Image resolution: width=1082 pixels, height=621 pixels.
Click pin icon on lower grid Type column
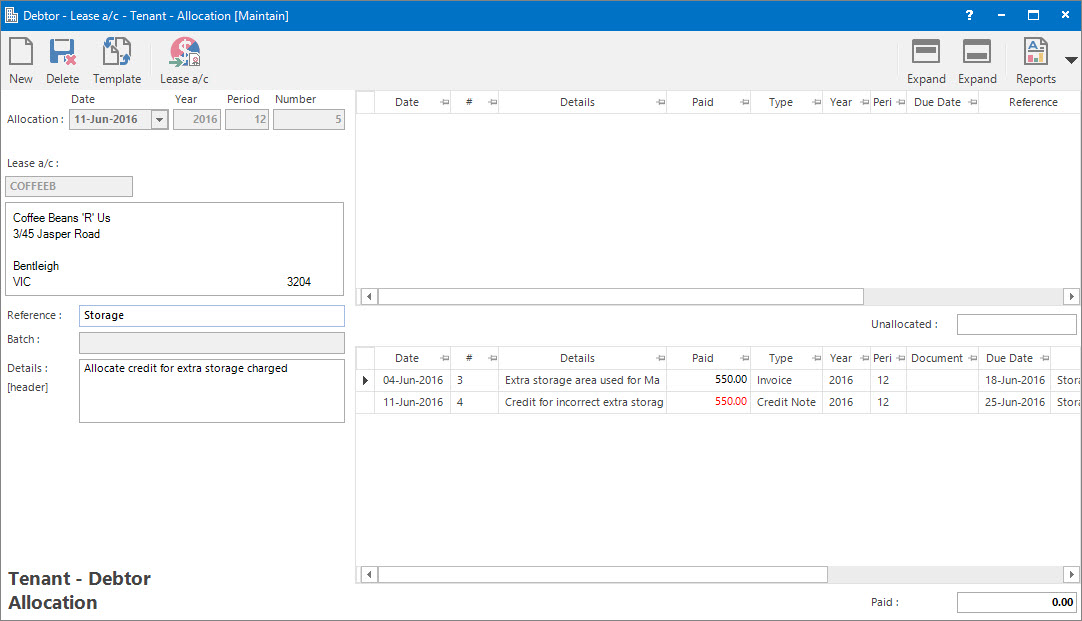click(816, 358)
